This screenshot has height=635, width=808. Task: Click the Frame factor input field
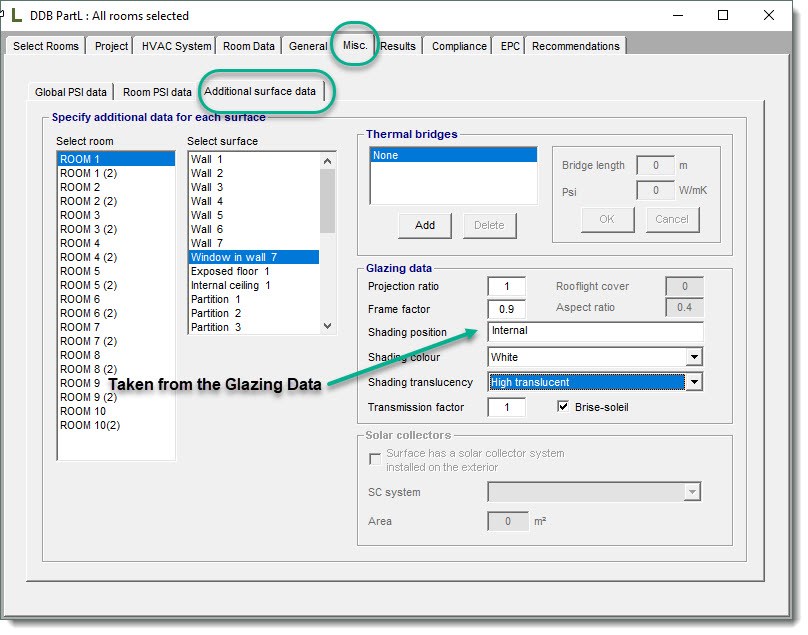coord(506,310)
